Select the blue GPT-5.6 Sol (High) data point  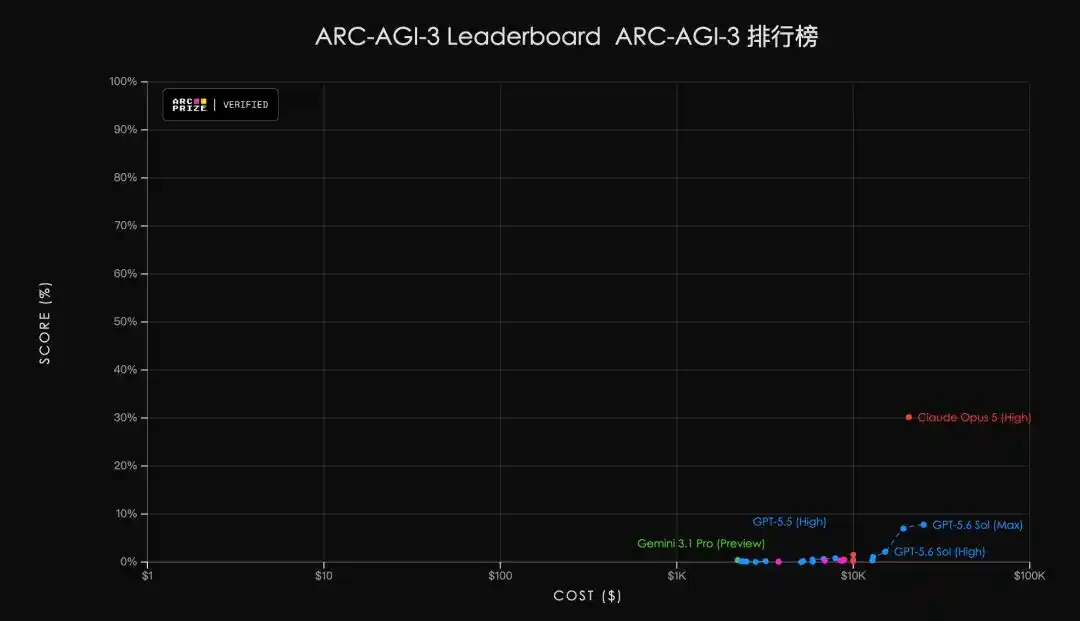click(x=885, y=551)
